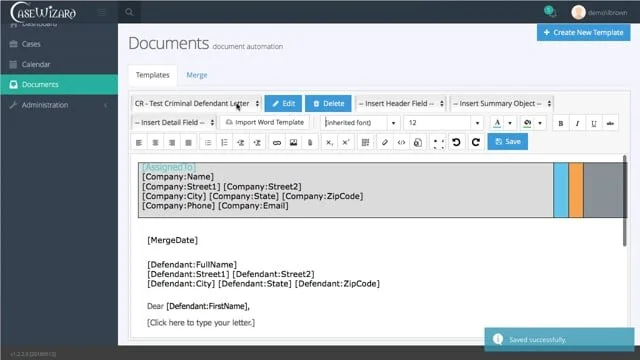Open the template selector CR - Test Criminal Defendant Letter
Image resolution: width=640 pixels, height=360 pixels.
tap(197, 104)
